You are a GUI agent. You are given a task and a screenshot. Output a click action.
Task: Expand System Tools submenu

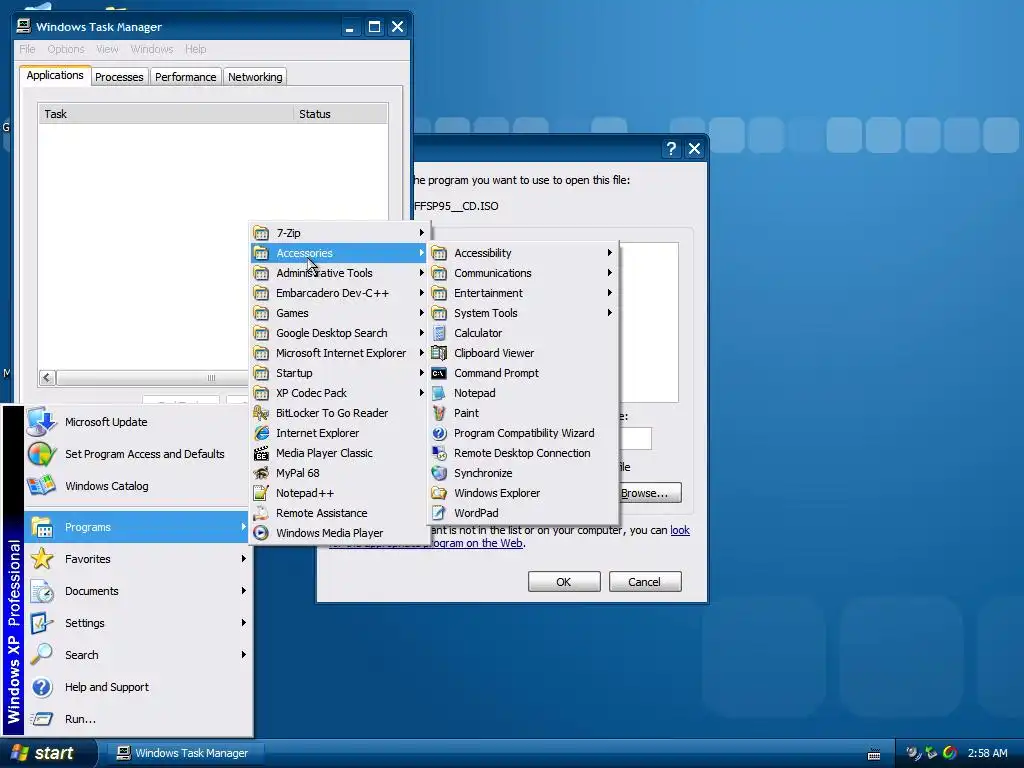pyautogui.click(x=524, y=313)
